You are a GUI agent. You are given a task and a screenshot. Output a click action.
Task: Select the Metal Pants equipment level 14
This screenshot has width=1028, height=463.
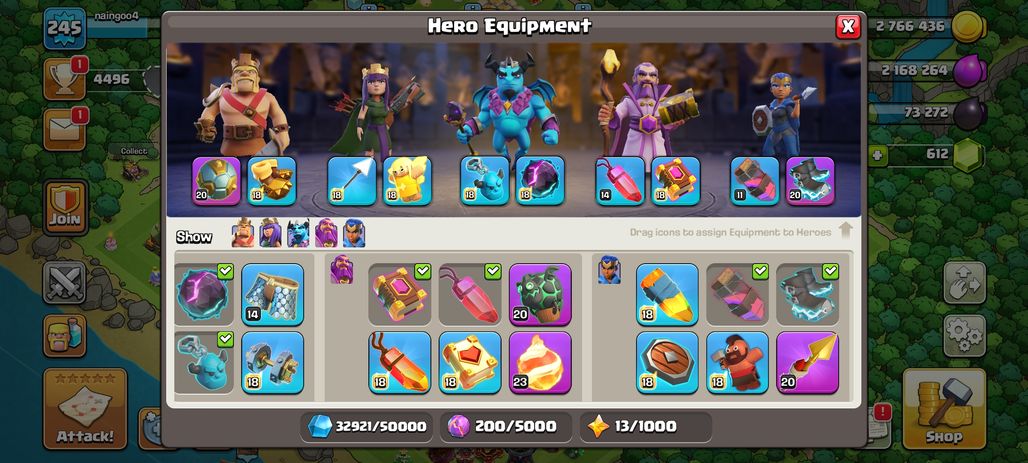pyautogui.click(x=273, y=294)
